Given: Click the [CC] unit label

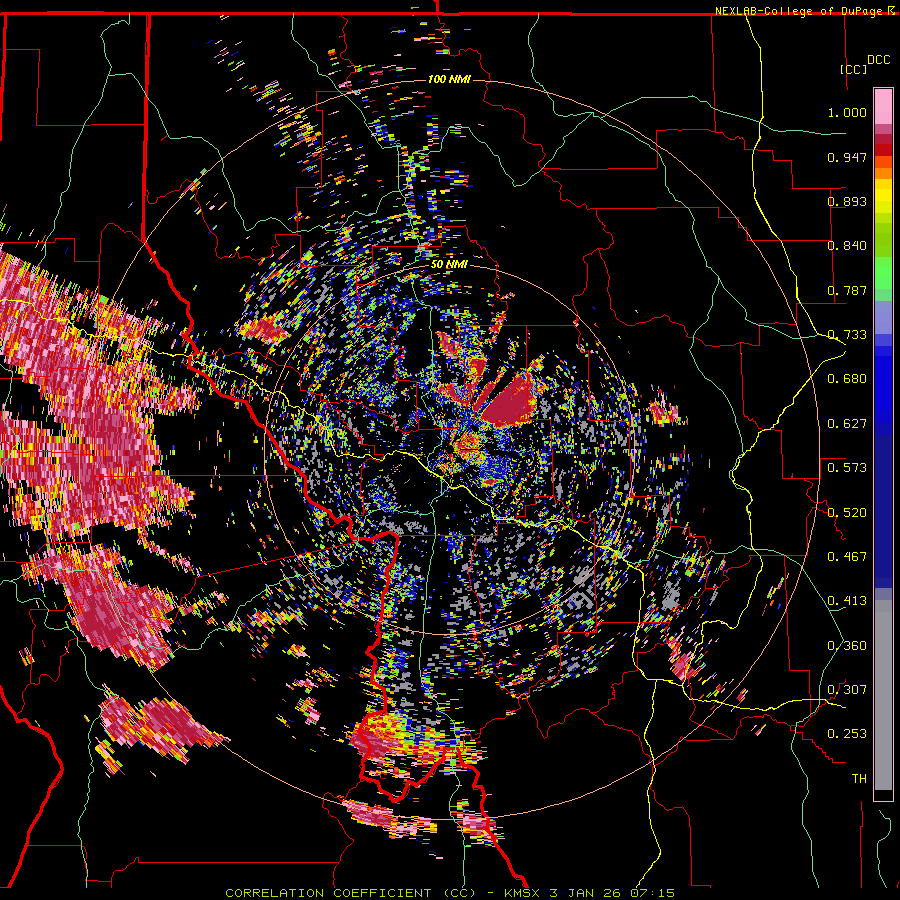Looking at the screenshot, I should pos(854,69).
